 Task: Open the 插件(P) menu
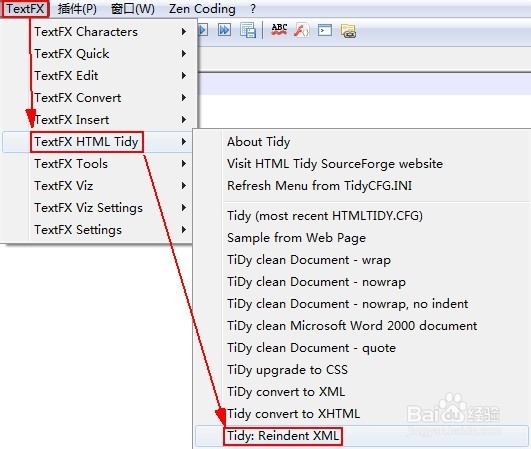point(77,9)
